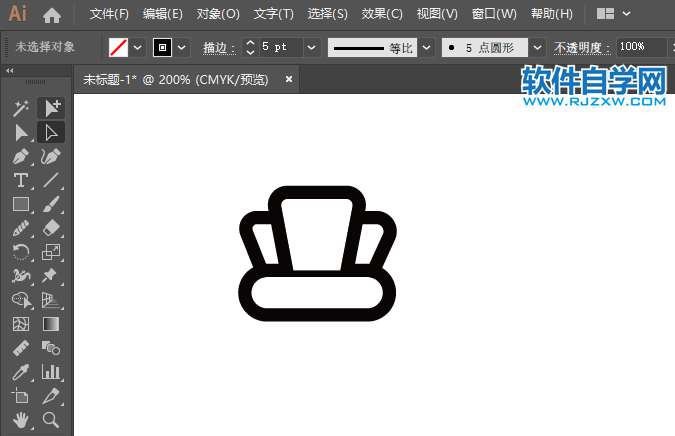Viewport: 675px width, 436px height.
Task: Select the Direct Selection tool
Action: tap(50, 132)
